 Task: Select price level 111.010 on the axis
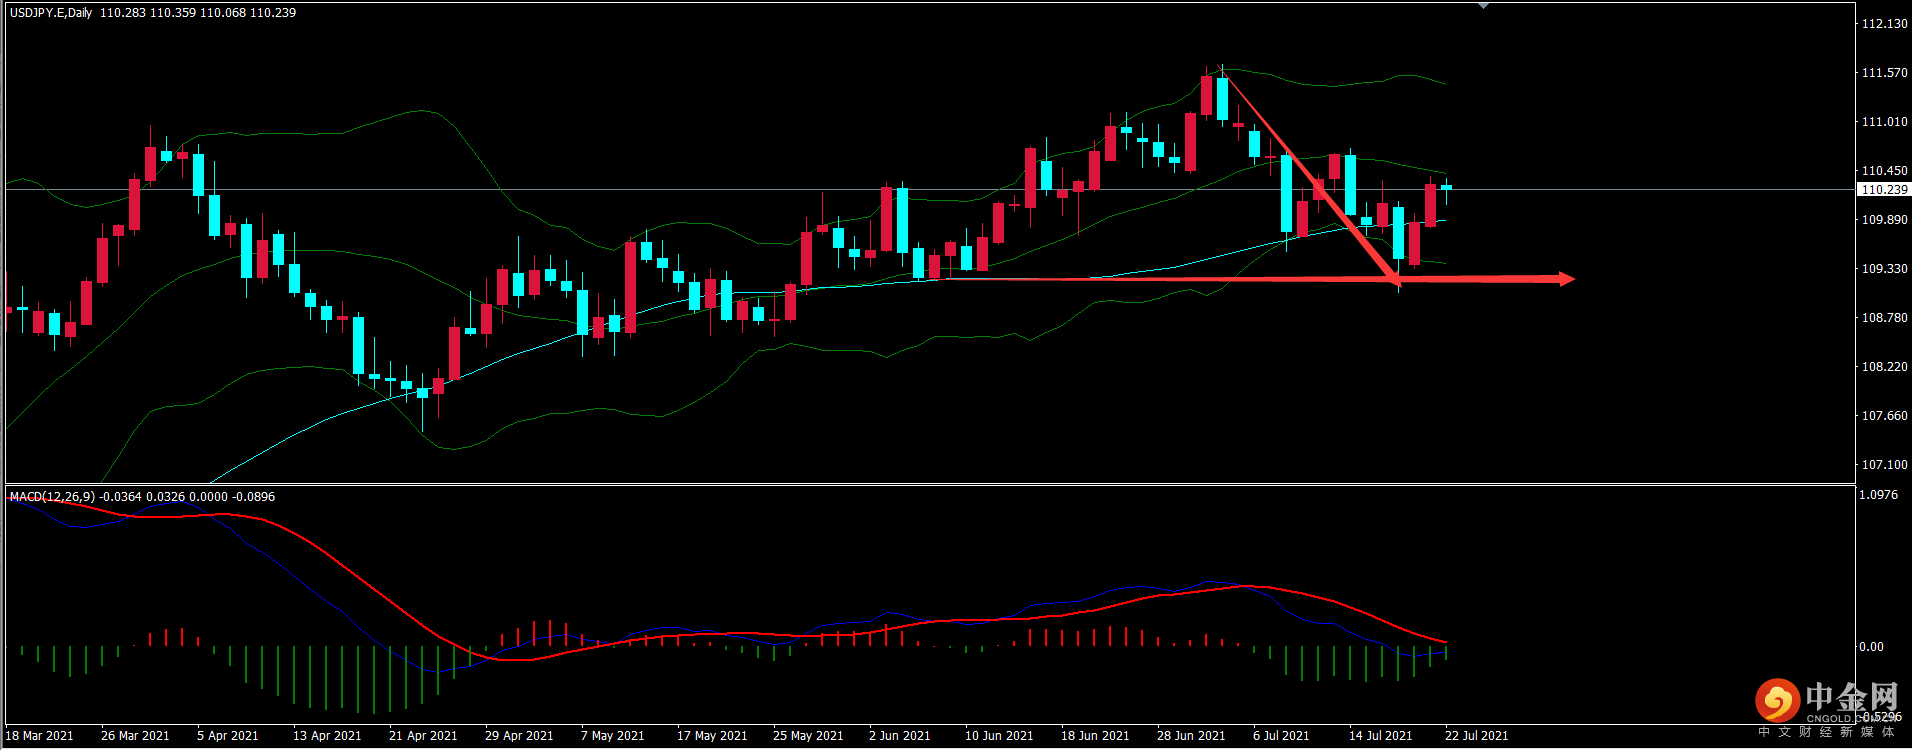pyautogui.click(x=1884, y=122)
